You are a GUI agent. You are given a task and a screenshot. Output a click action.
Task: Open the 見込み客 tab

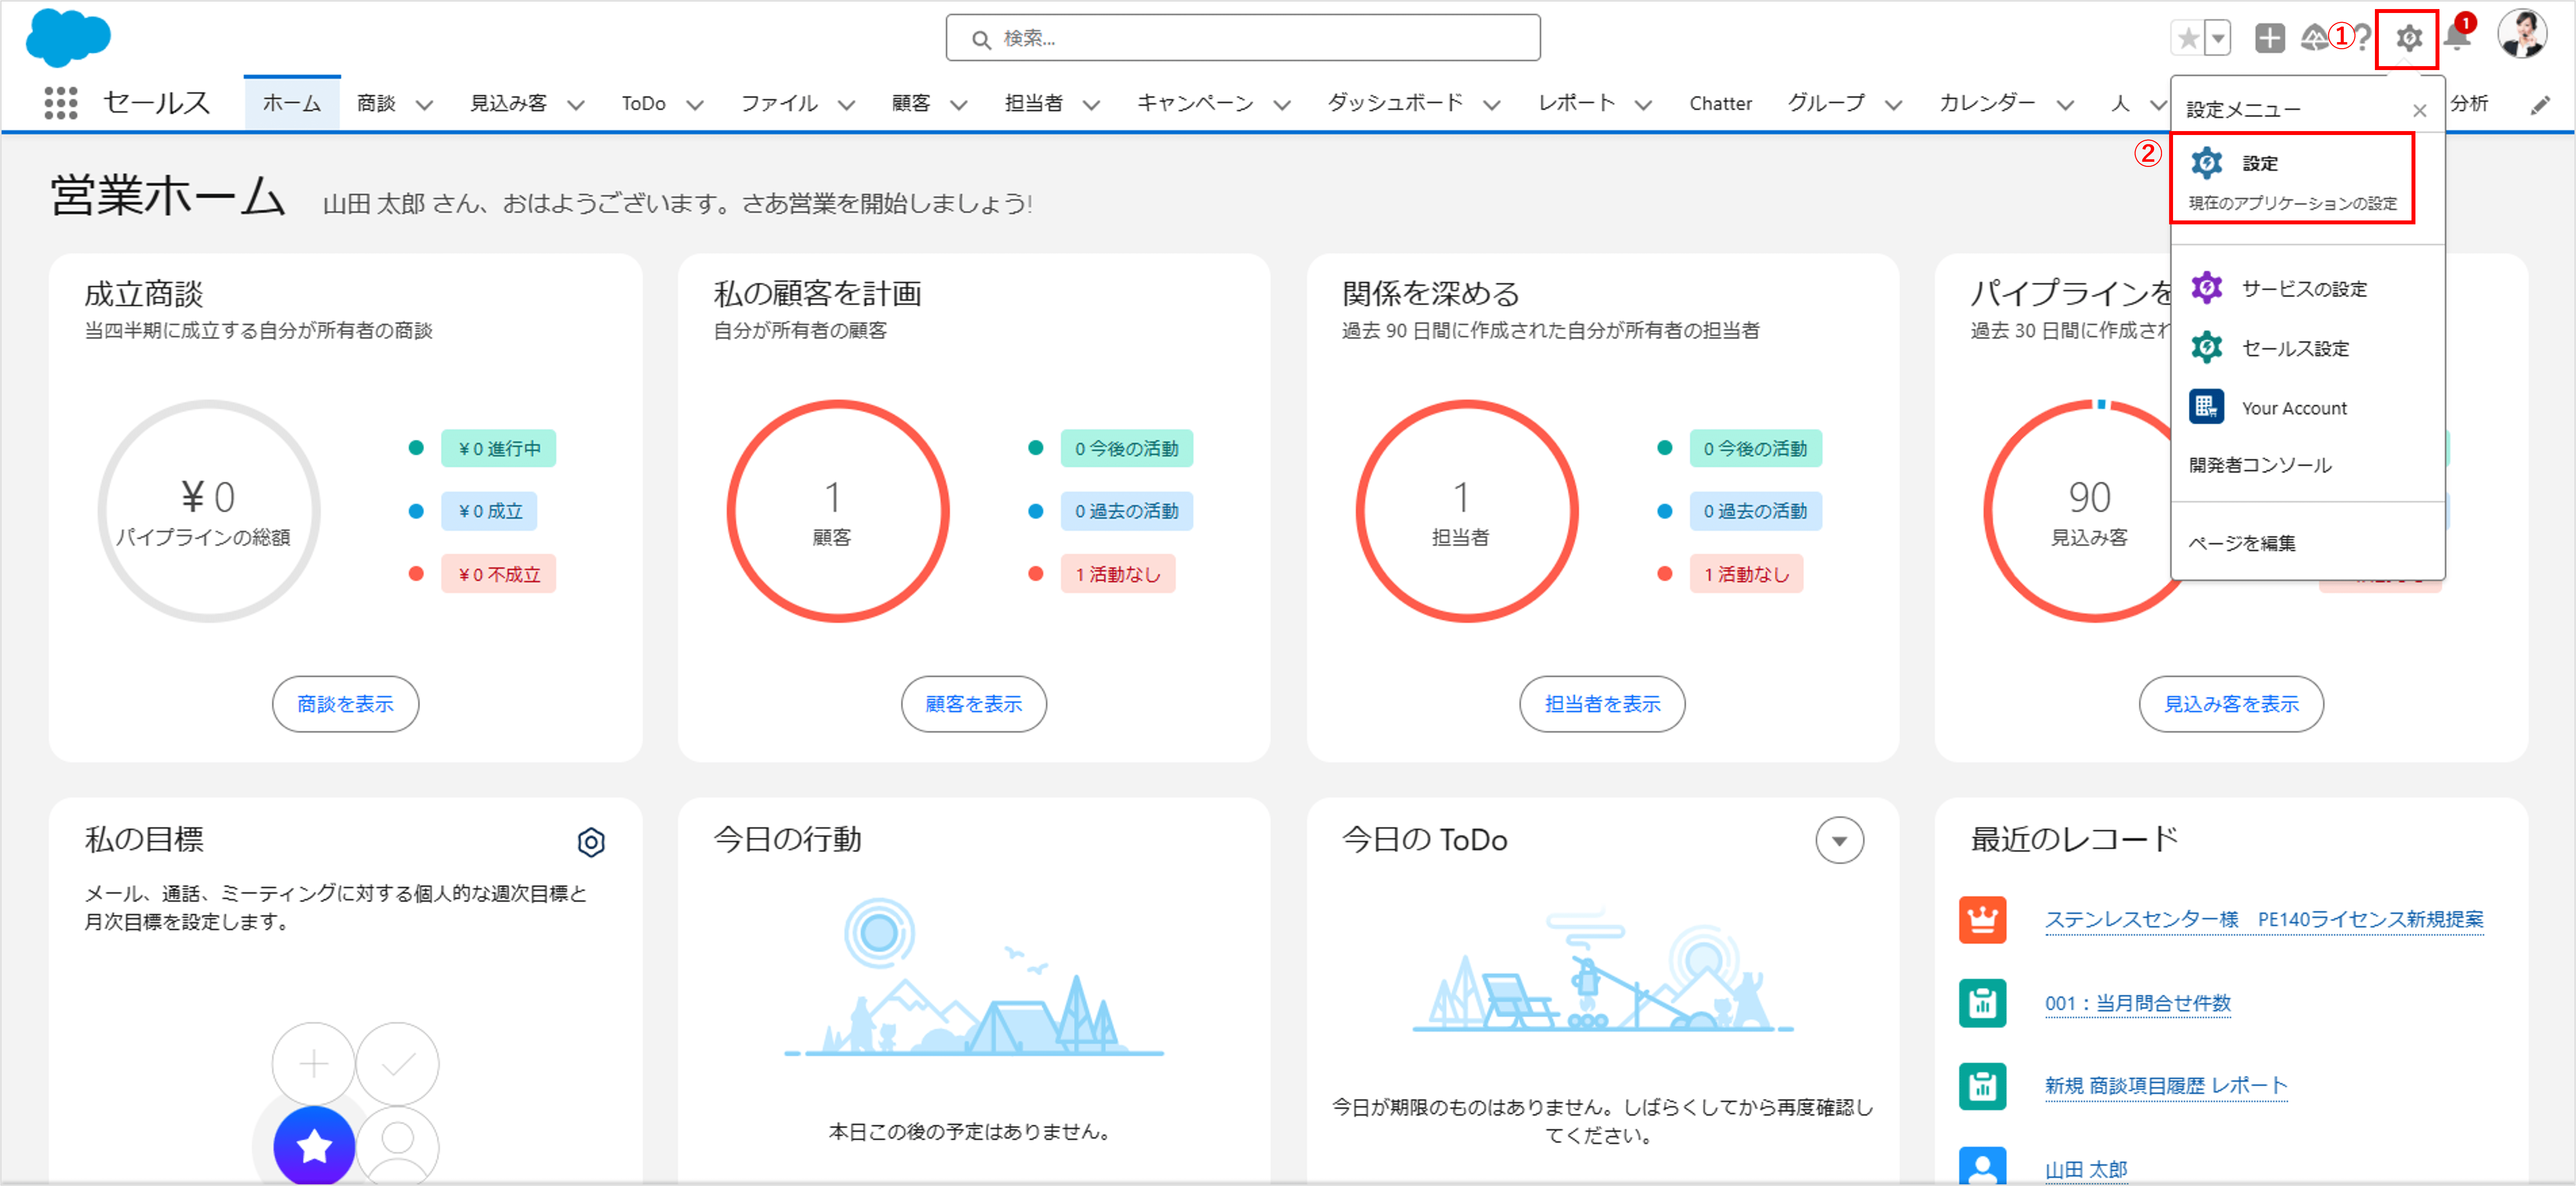[x=508, y=103]
